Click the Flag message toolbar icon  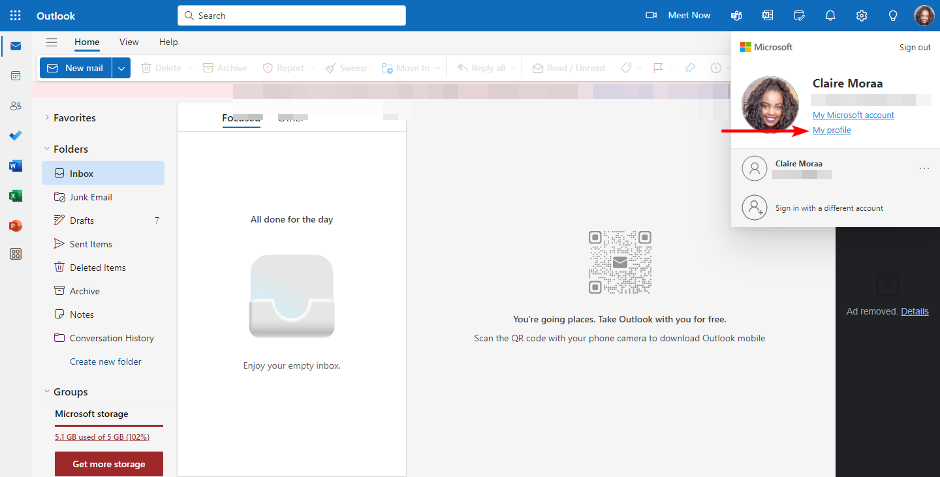pyautogui.click(x=658, y=68)
